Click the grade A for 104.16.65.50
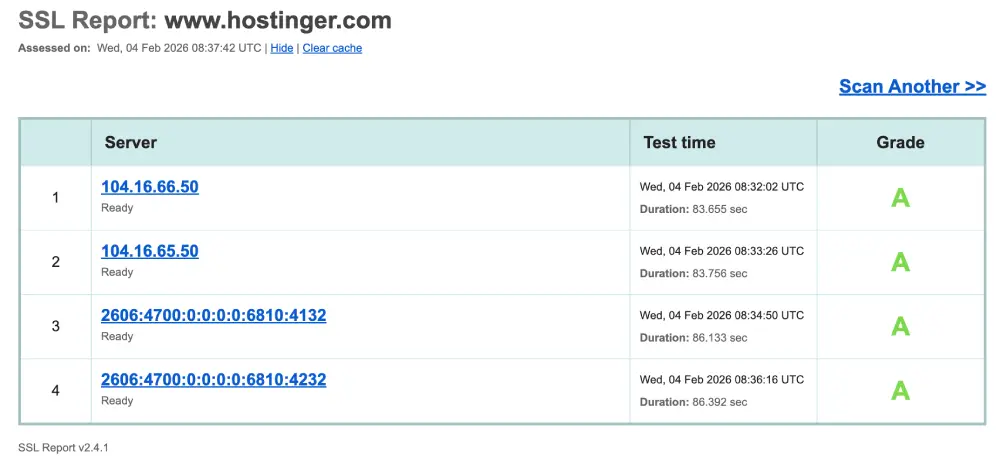Image resolution: width=1000 pixels, height=465 pixels. [x=900, y=262]
